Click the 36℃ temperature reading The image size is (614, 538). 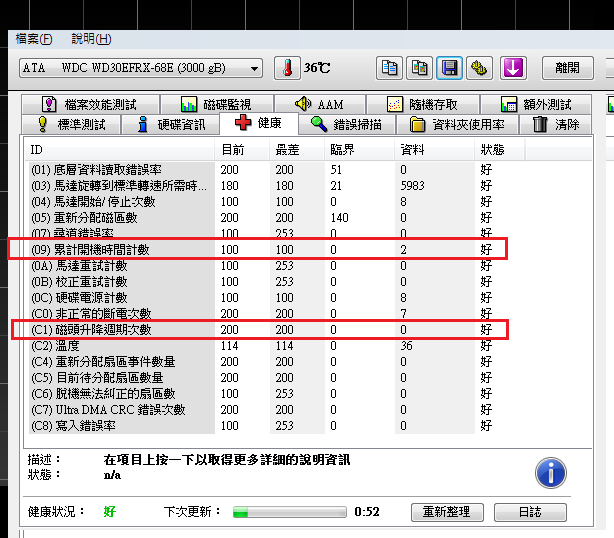(x=317, y=68)
